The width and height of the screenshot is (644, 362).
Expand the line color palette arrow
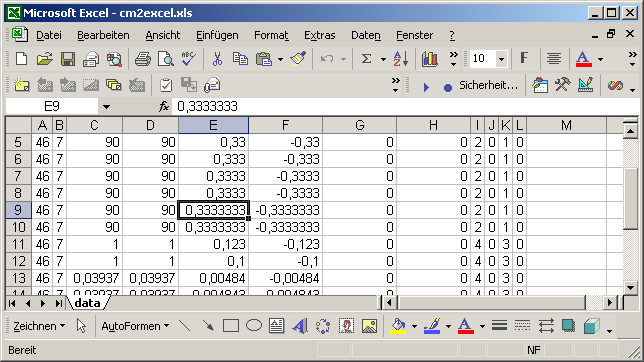(x=448, y=327)
